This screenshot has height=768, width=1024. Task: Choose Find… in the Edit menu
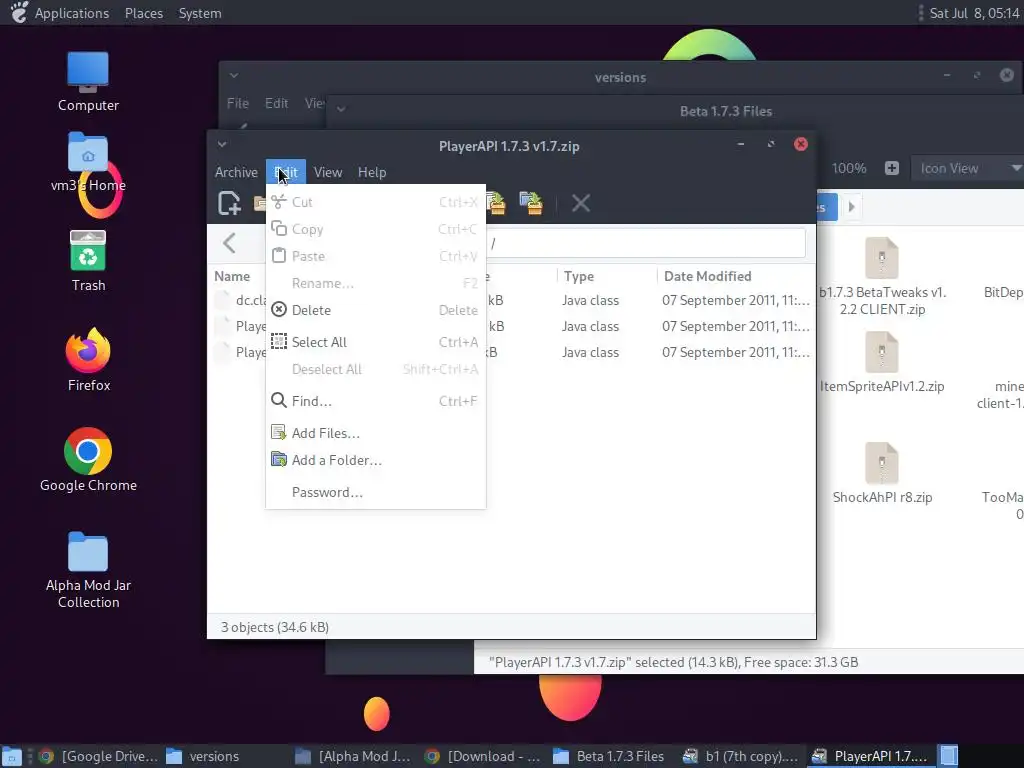click(376, 401)
